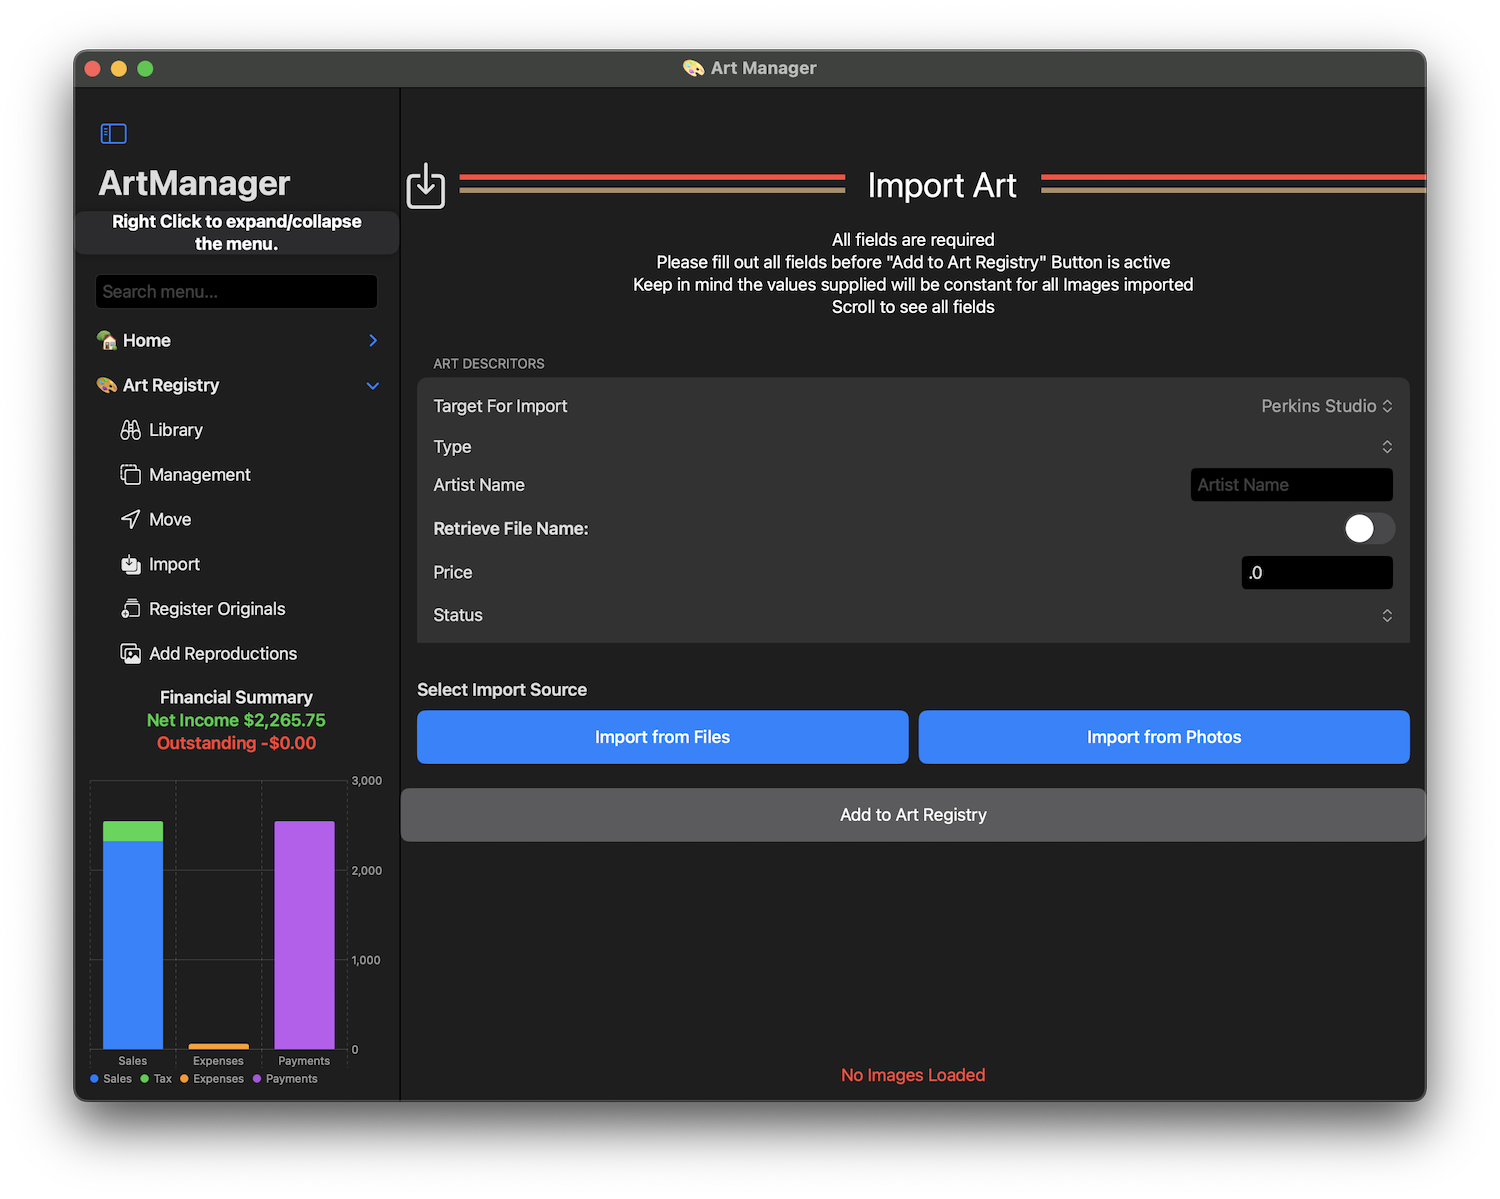Viewport: 1500px width, 1199px height.
Task: Click the Artist Name text field
Action: pos(1290,485)
